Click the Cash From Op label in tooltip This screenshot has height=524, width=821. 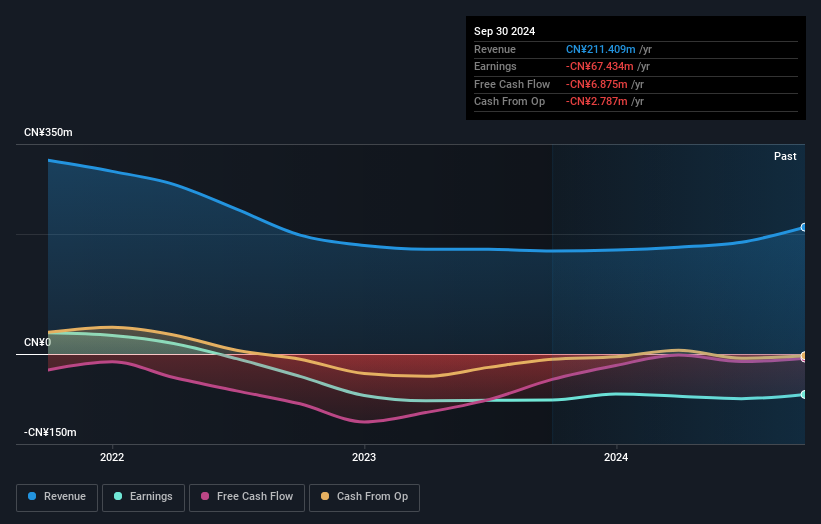509,102
